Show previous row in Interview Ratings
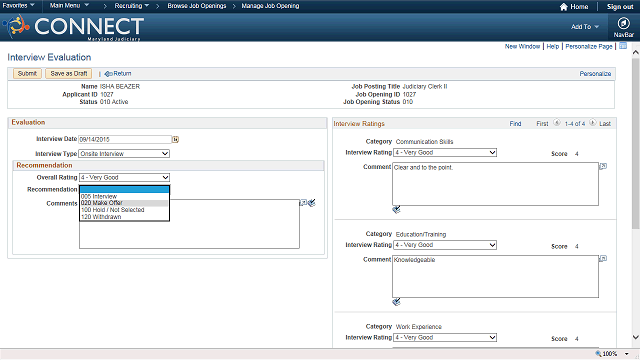 pyautogui.click(x=557, y=123)
